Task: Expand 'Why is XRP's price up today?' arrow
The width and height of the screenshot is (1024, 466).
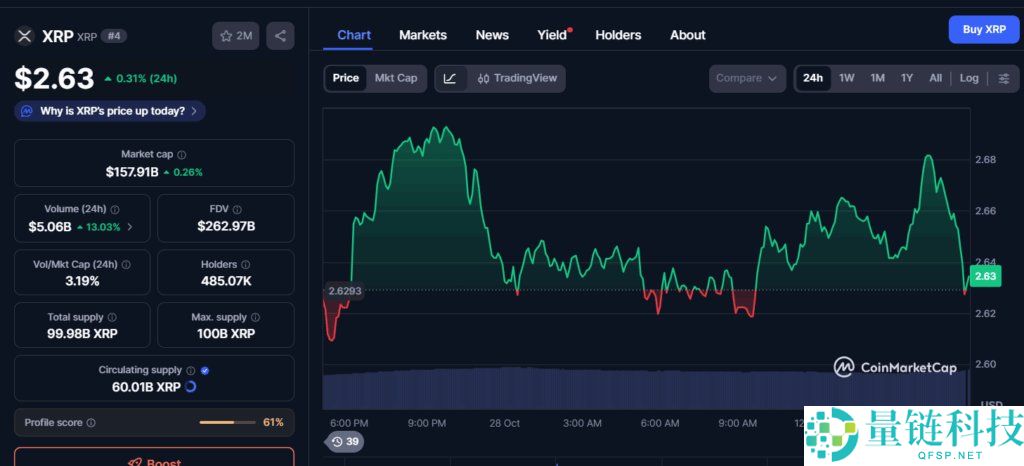Action: (x=195, y=111)
